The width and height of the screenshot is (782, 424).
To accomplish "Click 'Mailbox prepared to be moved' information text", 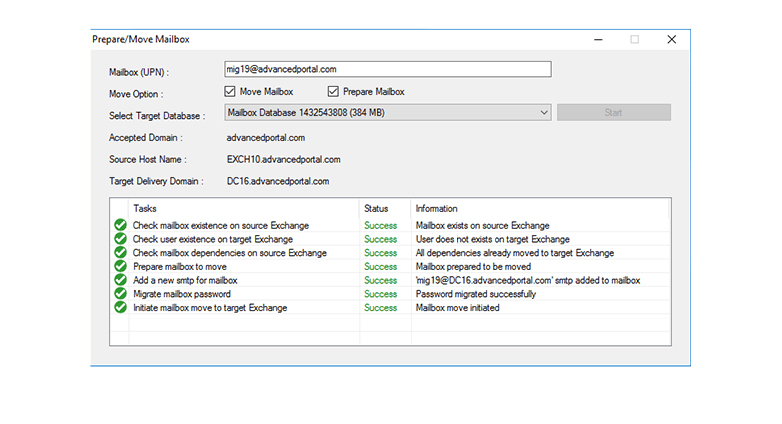I will pyautogui.click(x=473, y=267).
